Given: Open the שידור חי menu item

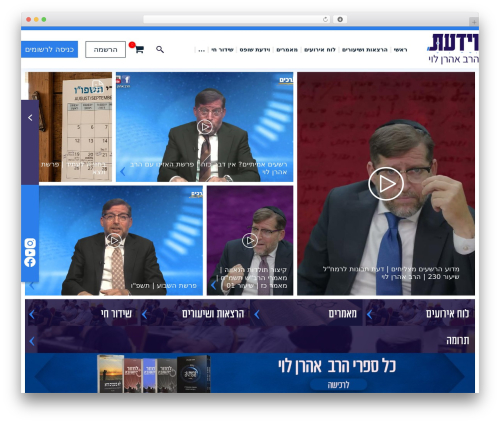Looking at the screenshot, I should pos(222,50).
